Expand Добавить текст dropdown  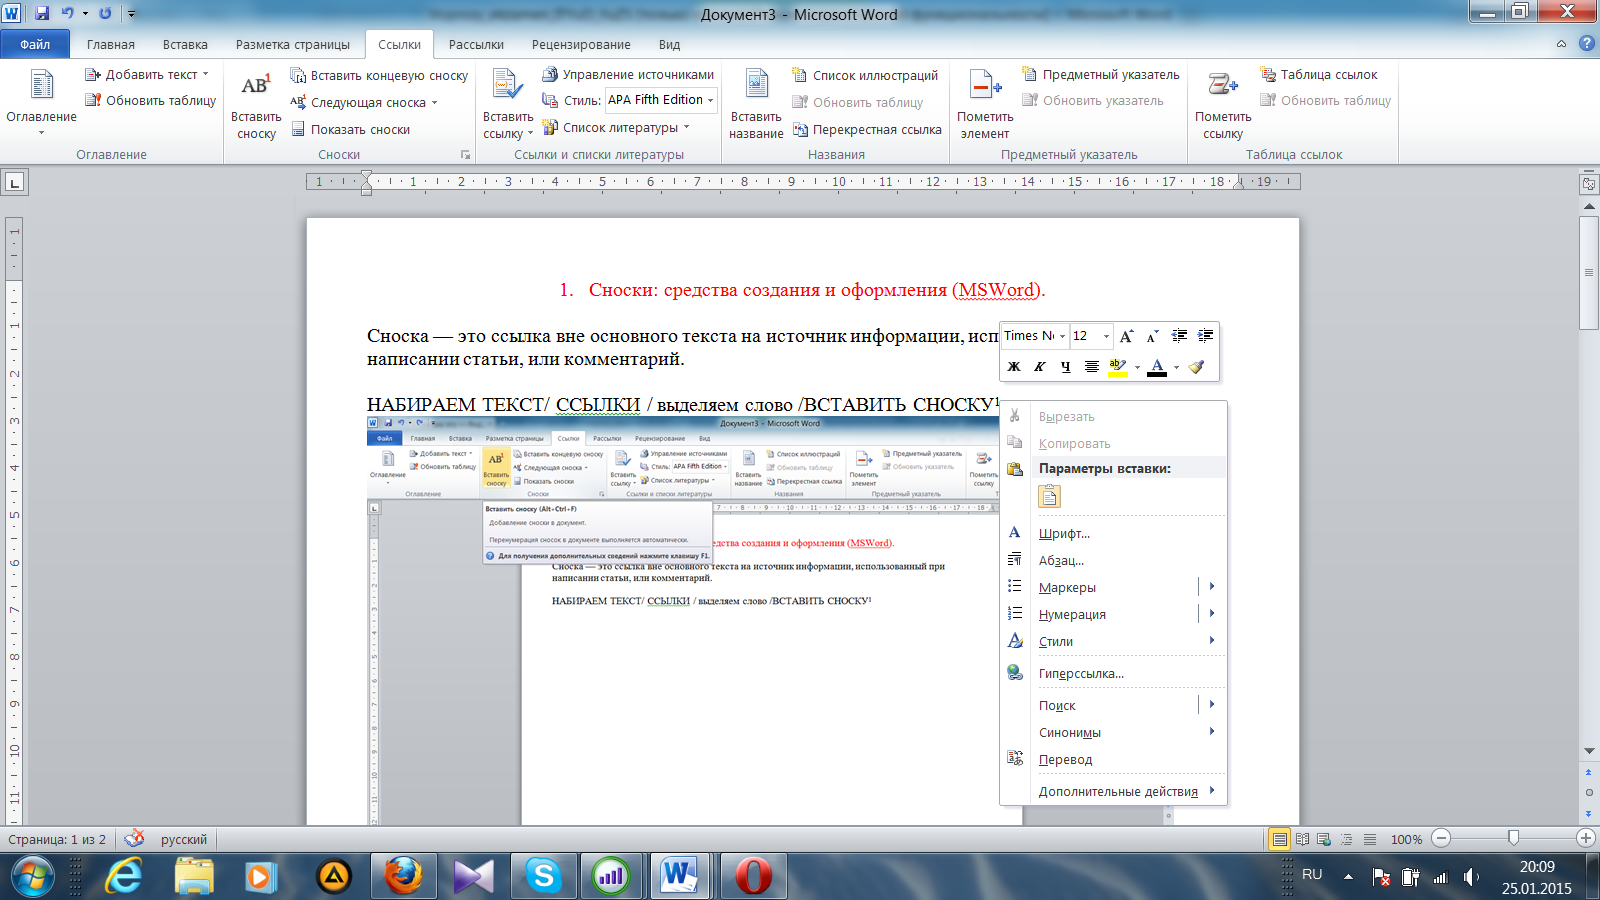[206, 74]
